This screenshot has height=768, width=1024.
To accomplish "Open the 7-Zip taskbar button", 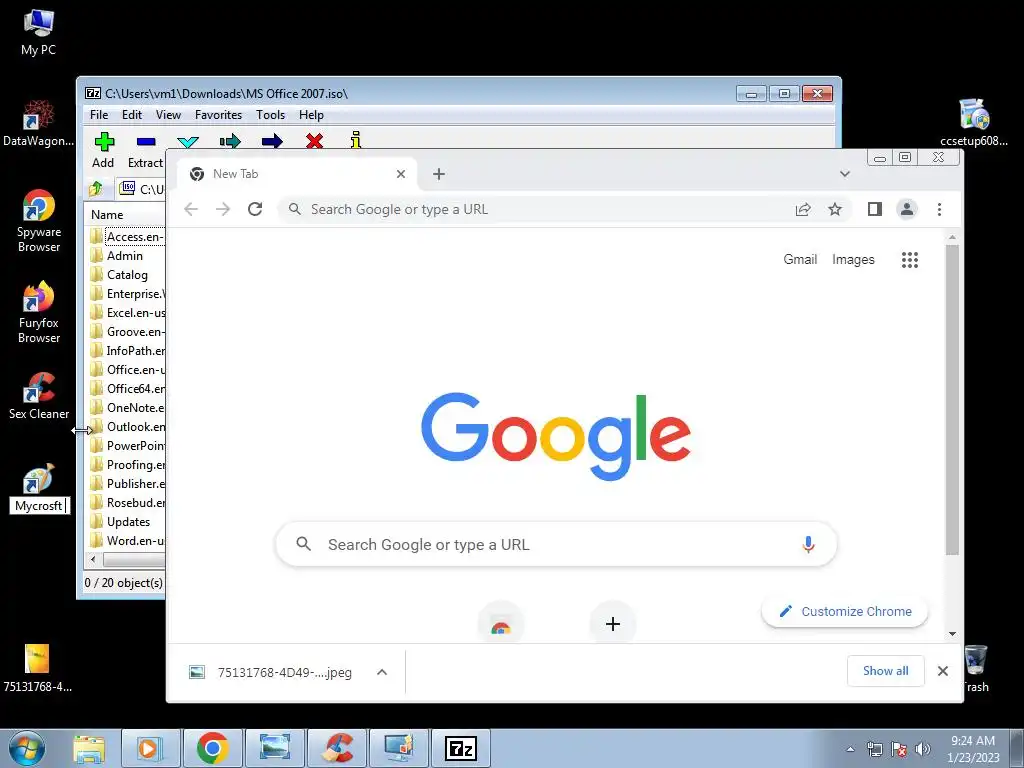I will pos(460,748).
